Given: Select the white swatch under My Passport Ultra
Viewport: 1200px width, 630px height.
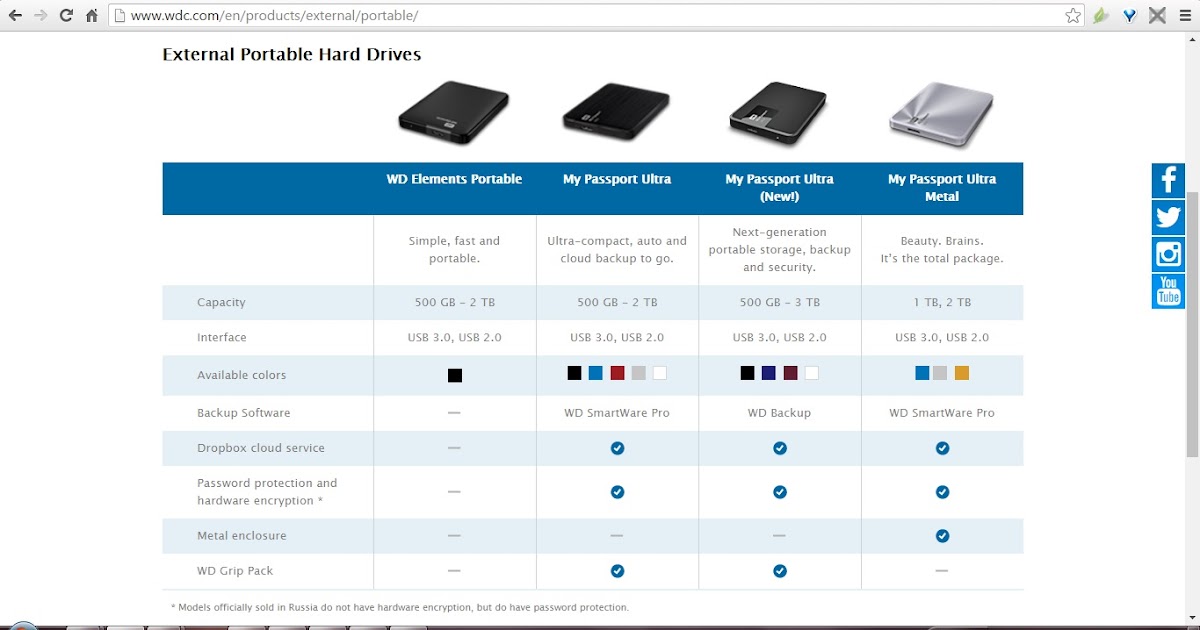Looking at the screenshot, I should (659, 373).
